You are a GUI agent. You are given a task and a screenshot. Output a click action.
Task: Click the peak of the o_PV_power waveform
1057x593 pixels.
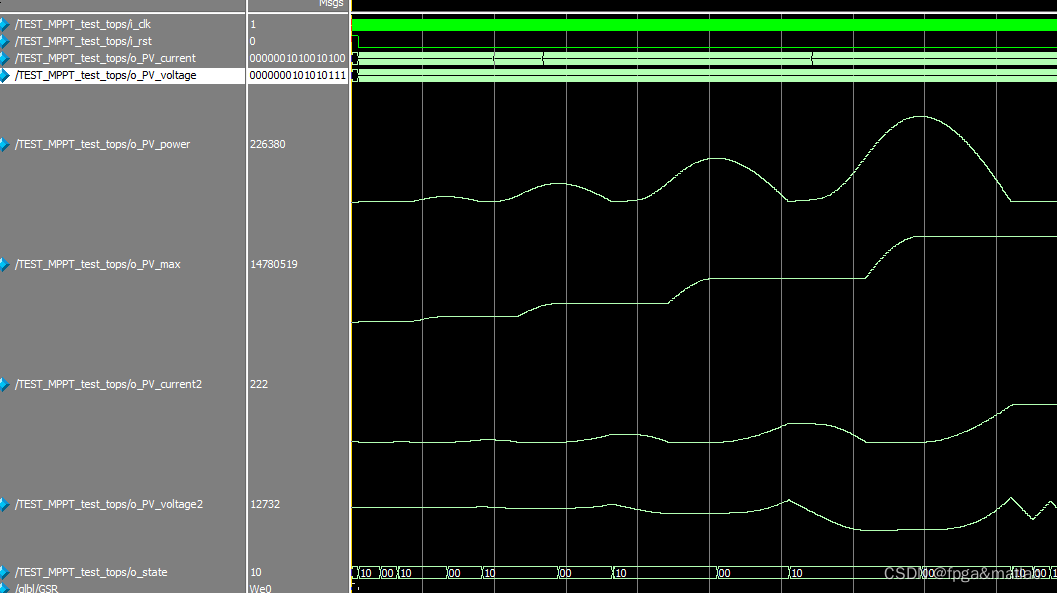coord(921,117)
